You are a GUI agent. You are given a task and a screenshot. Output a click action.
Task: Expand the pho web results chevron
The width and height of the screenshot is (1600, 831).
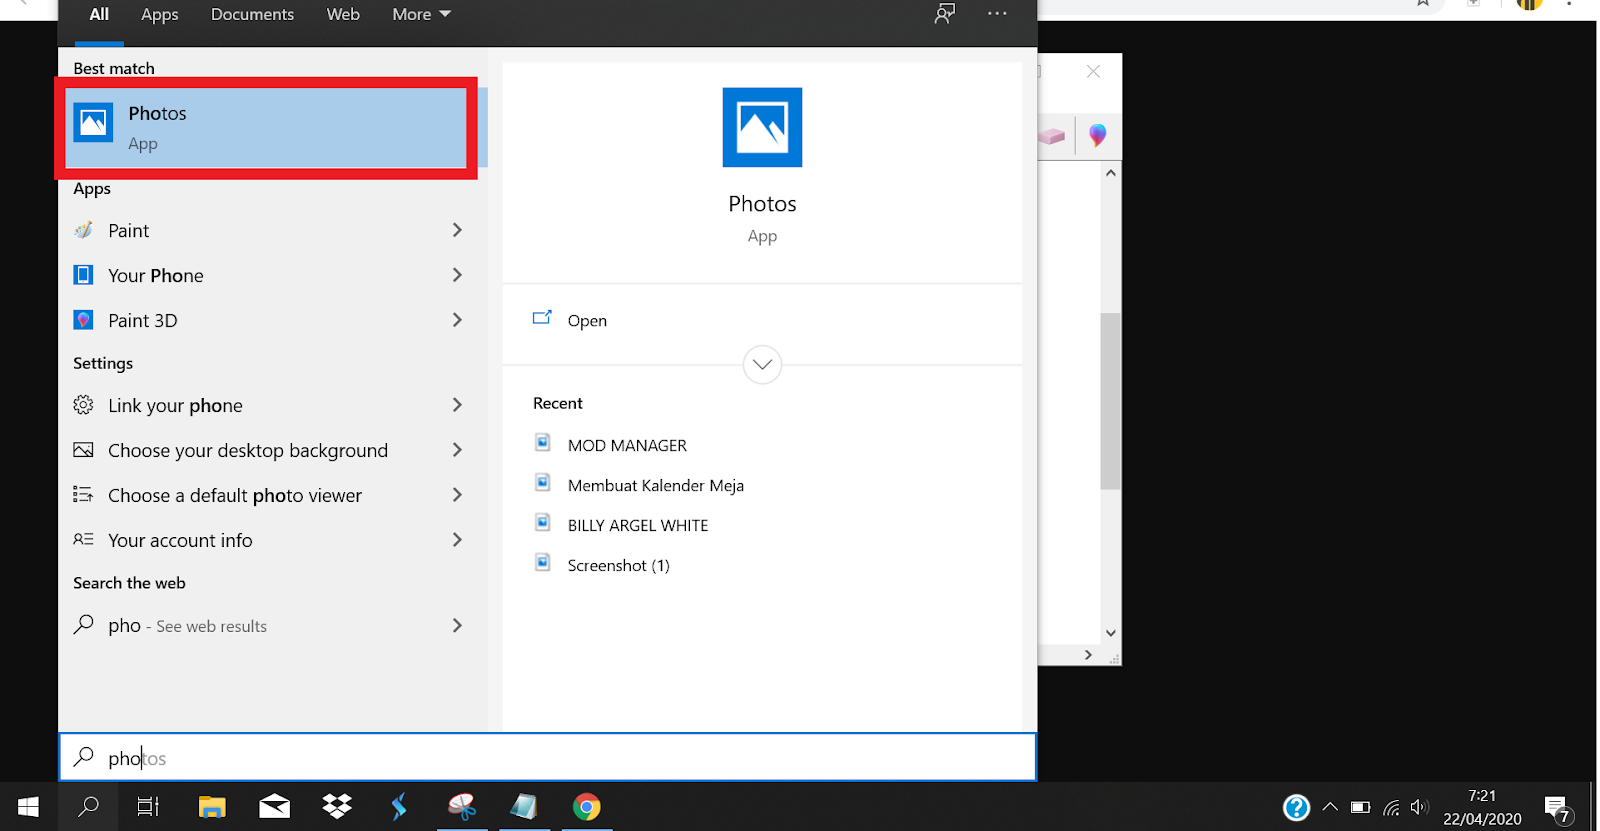(457, 625)
